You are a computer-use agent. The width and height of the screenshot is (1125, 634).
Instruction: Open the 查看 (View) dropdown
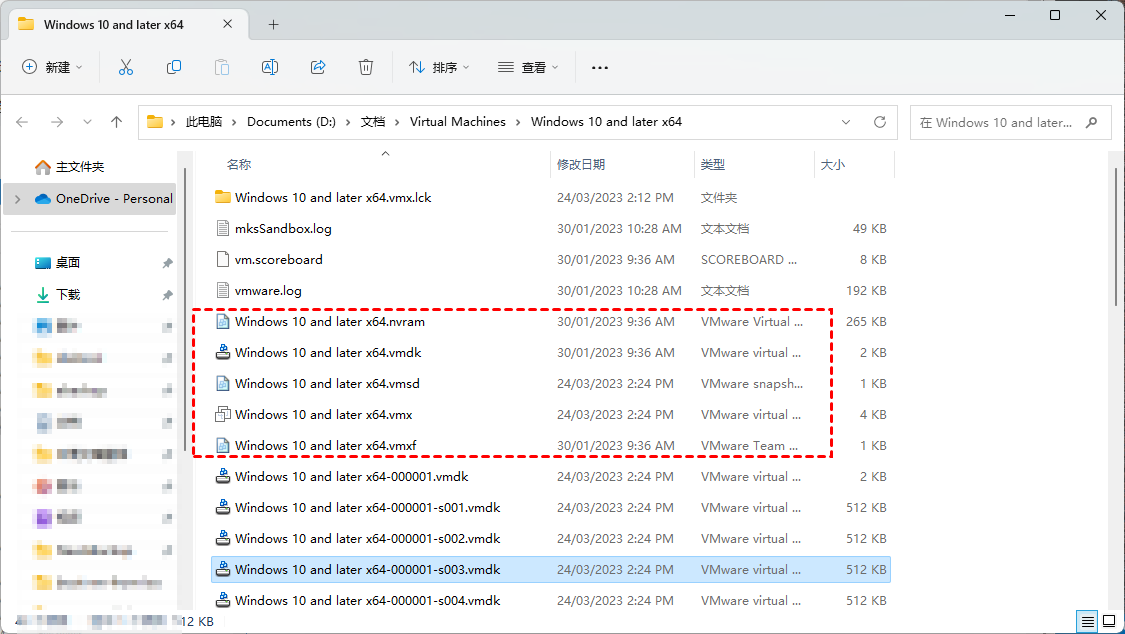tap(528, 67)
